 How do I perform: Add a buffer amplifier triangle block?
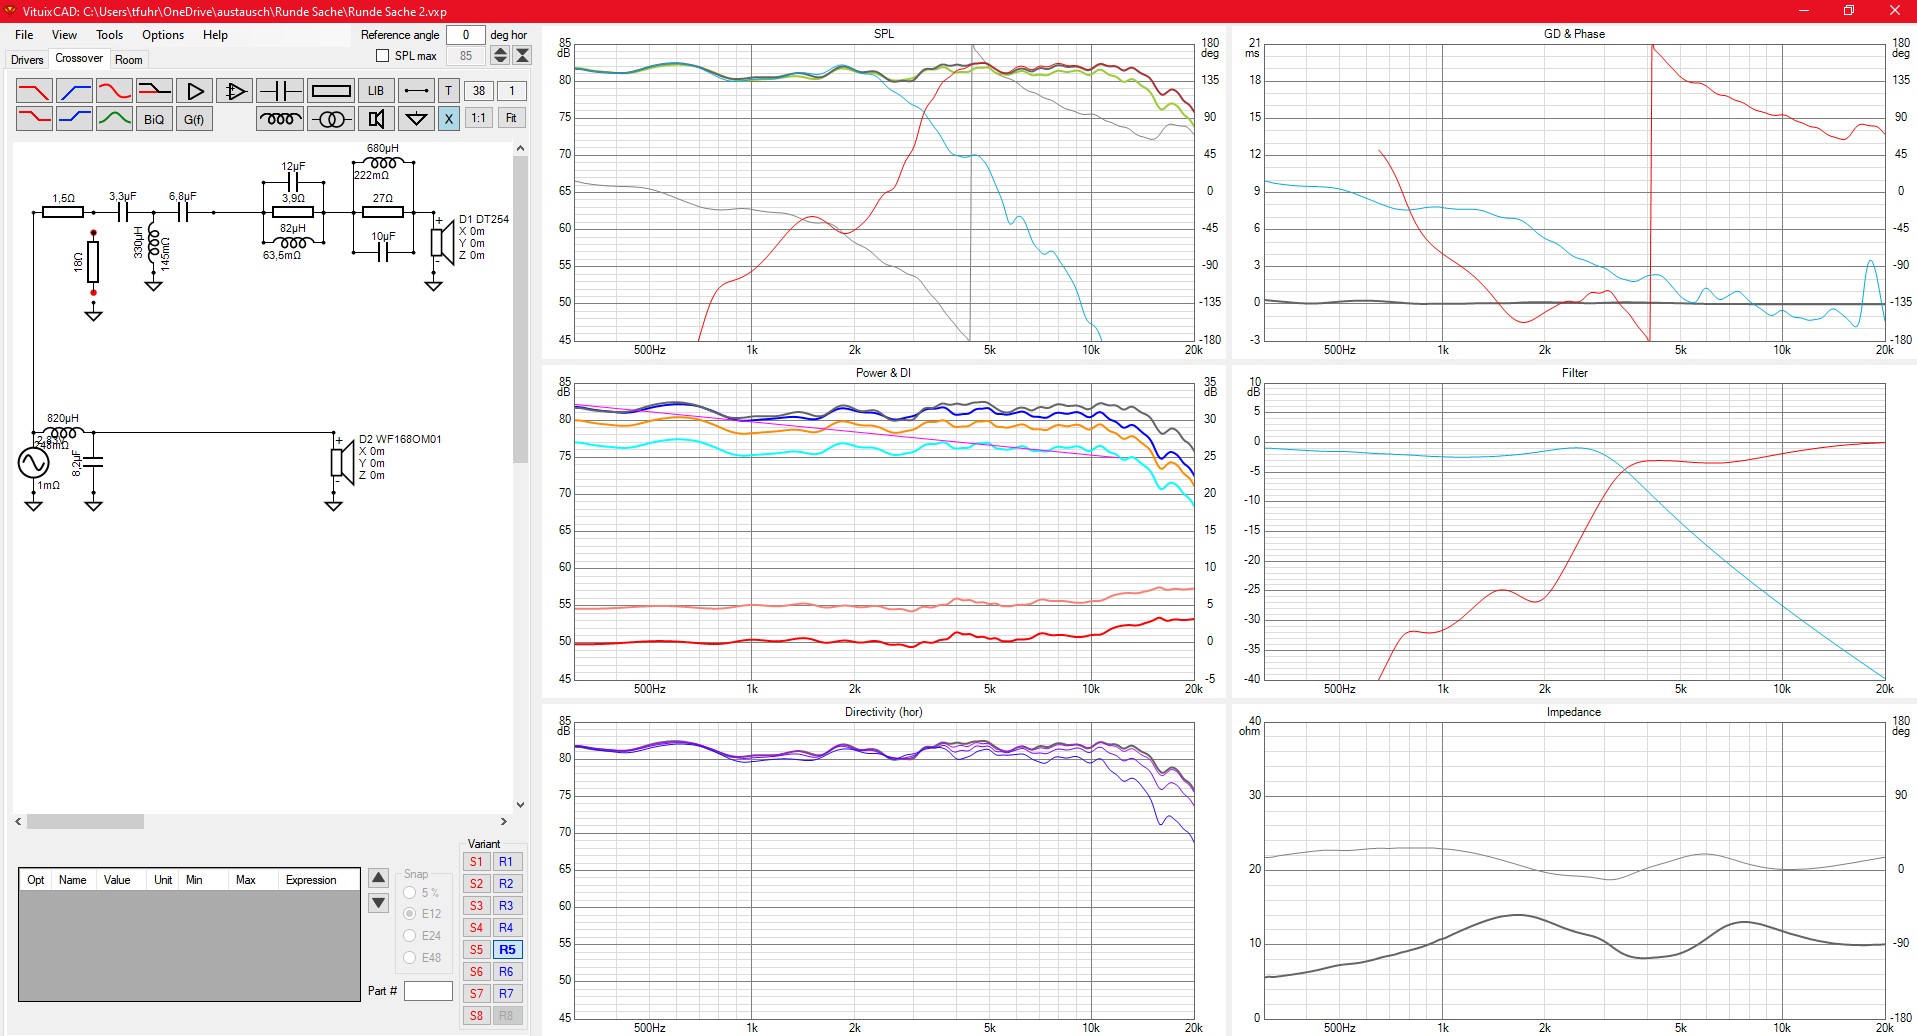click(195, 91)
